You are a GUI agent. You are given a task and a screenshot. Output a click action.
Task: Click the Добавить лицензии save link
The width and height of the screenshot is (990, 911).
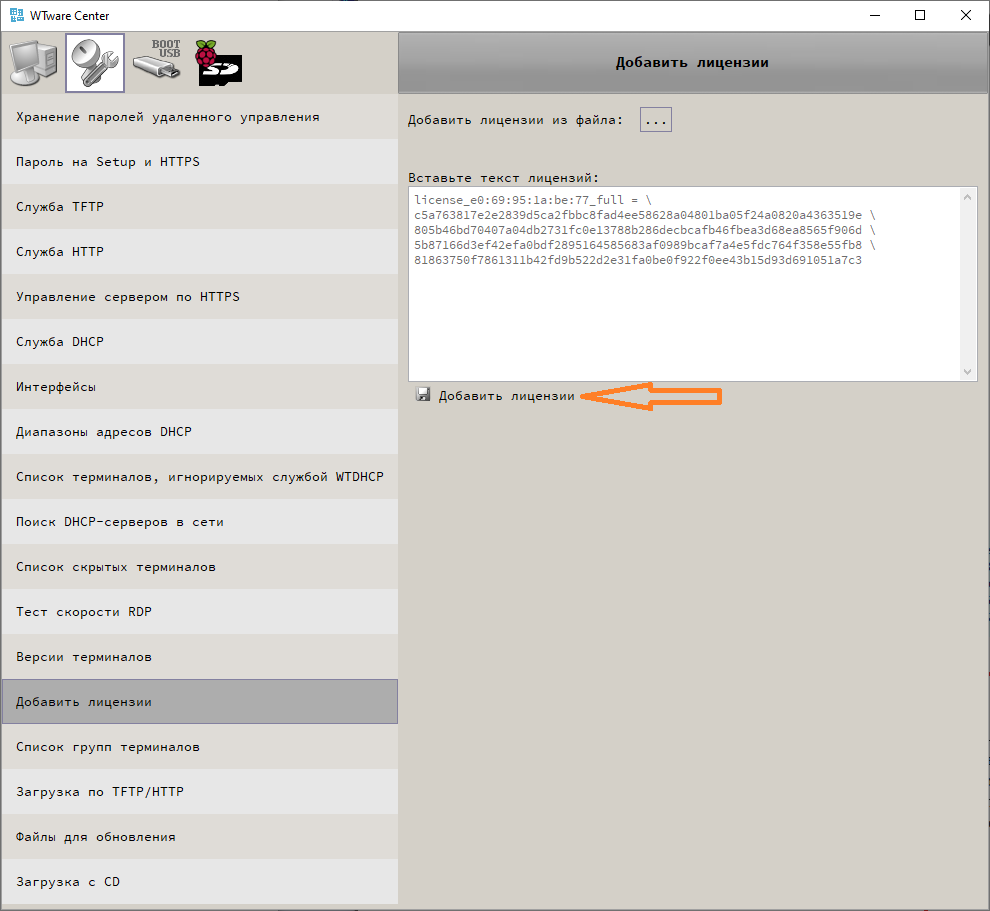pyautogui.click(x=506, y=396)
